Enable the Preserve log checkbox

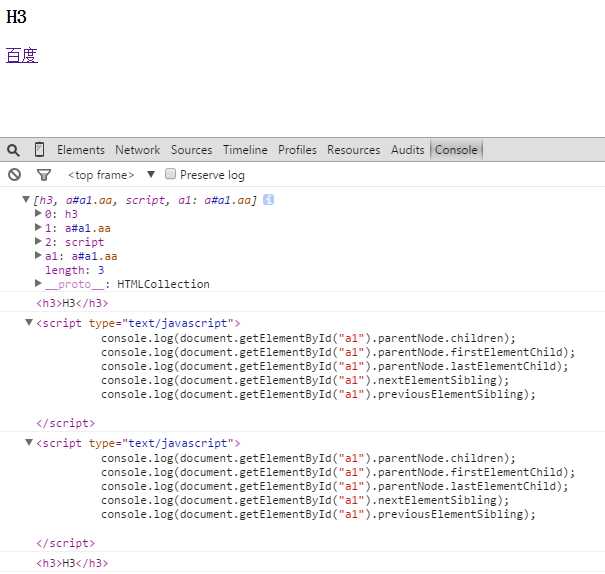coord(170,174)
